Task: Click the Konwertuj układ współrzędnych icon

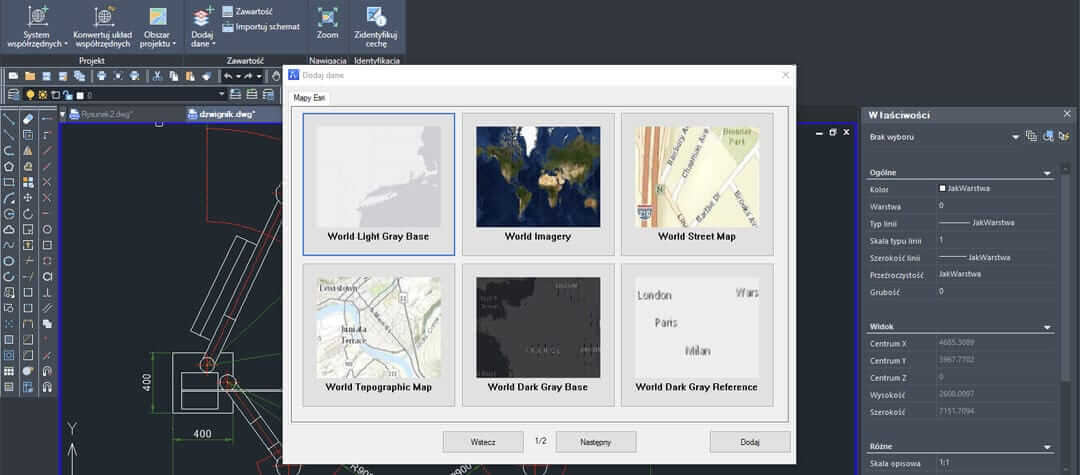Action: tap(104, 18)
